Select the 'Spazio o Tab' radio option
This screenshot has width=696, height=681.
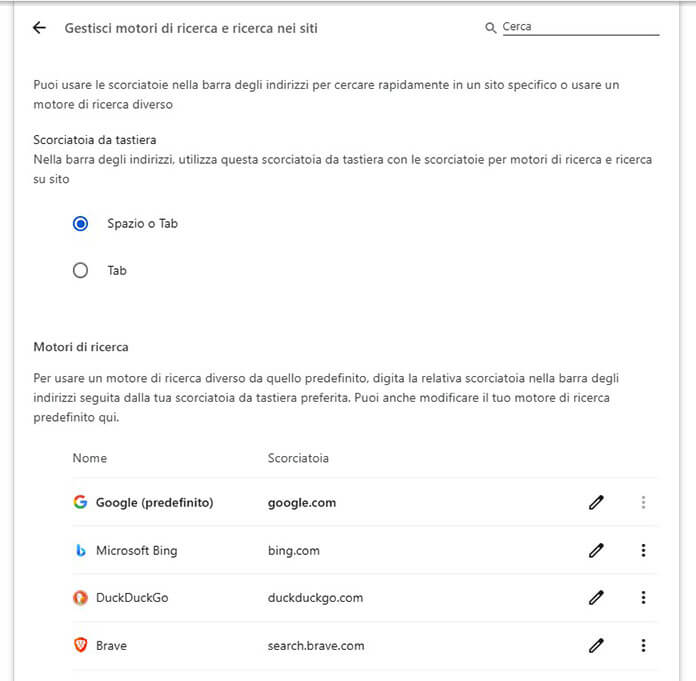pyautogui.click(x=81, y=224)
